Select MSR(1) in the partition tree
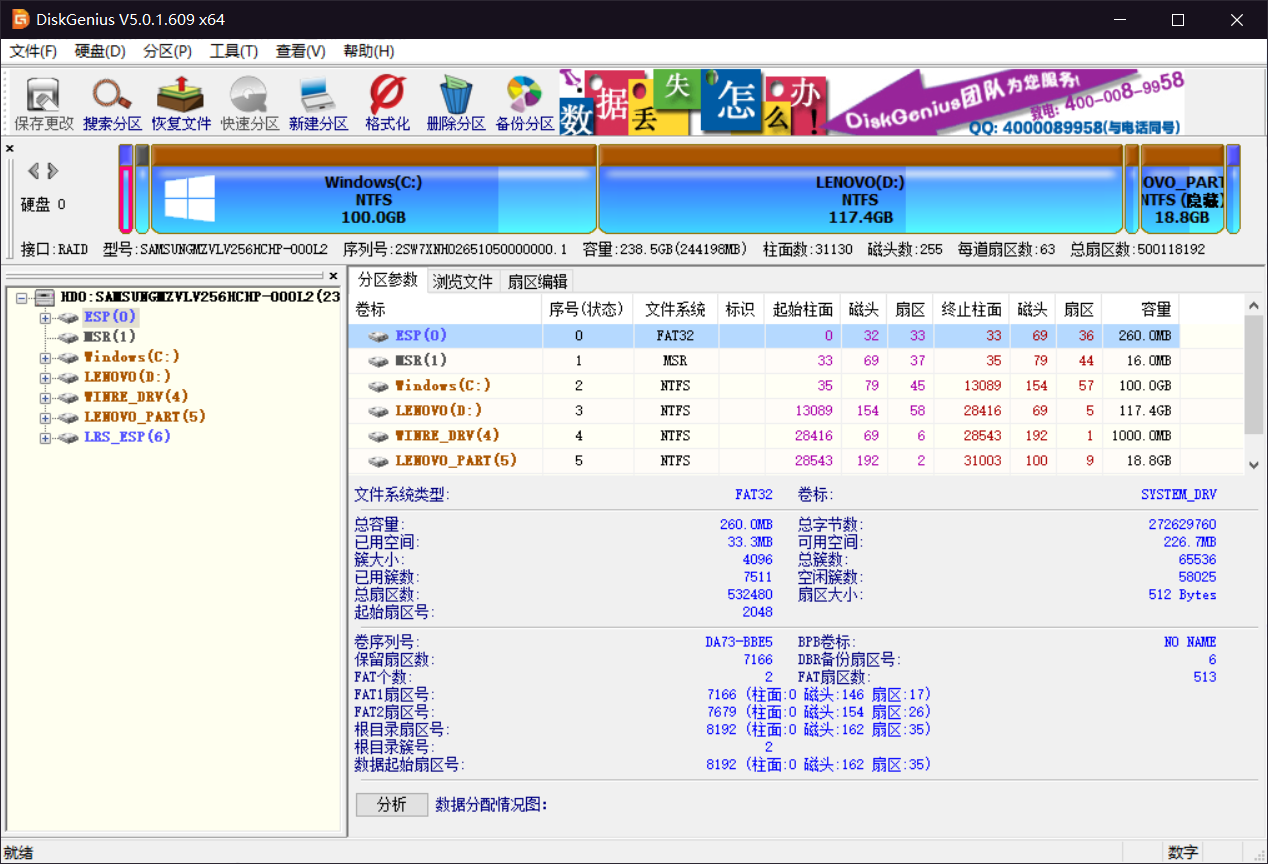The height and width of the screenshot is (864, 1268). pyautogui.click(x=110, y=337)
